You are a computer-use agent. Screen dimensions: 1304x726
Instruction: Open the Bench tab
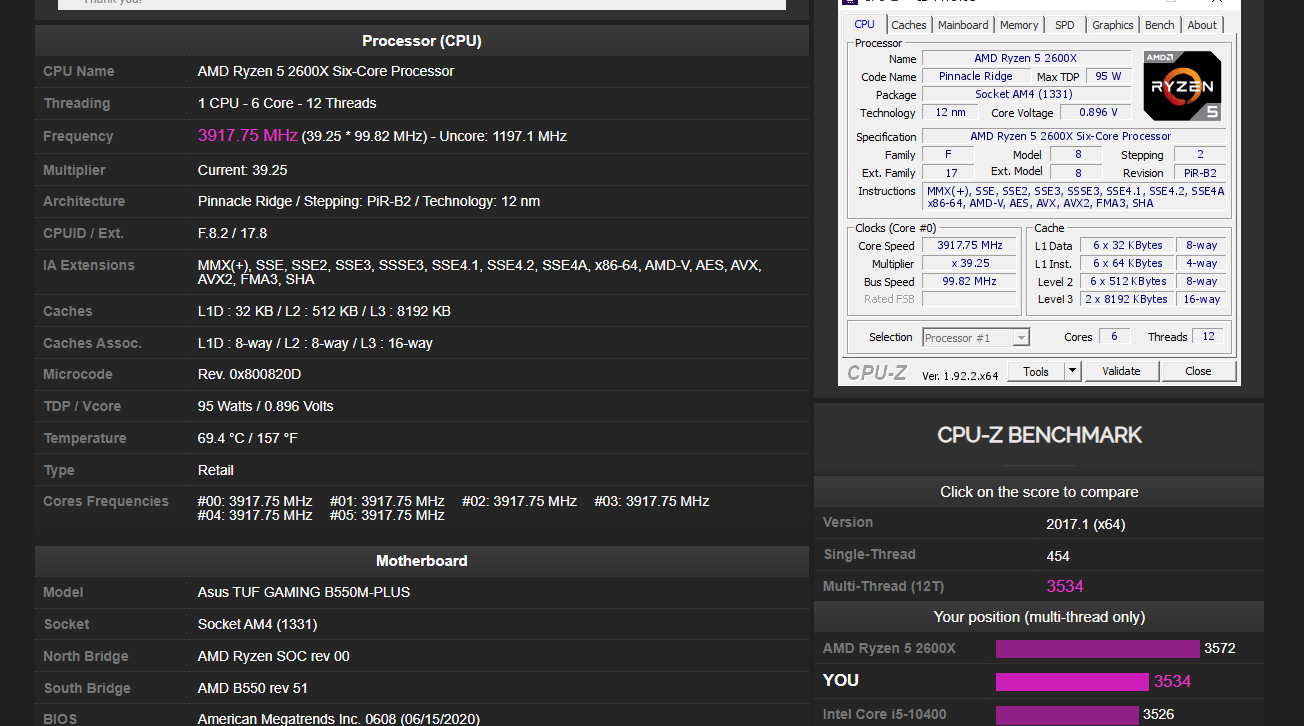(1159, 24)
